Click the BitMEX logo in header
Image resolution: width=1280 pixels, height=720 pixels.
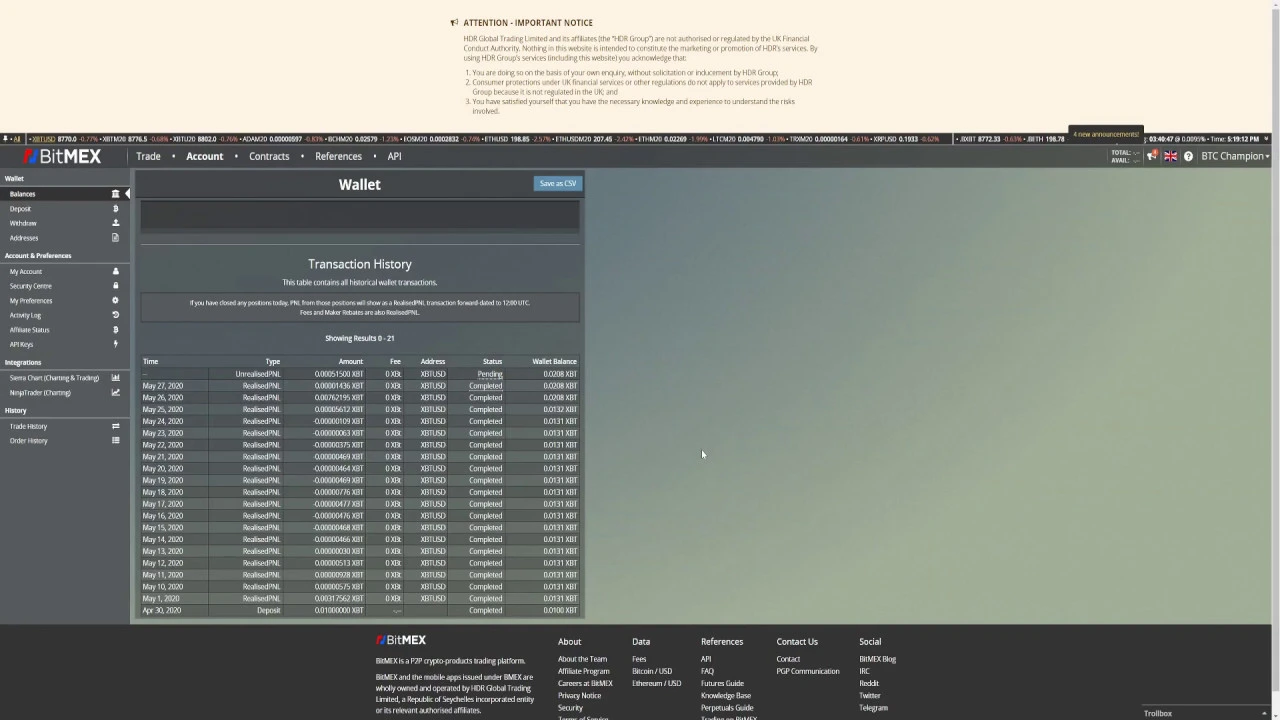(61, 156)
